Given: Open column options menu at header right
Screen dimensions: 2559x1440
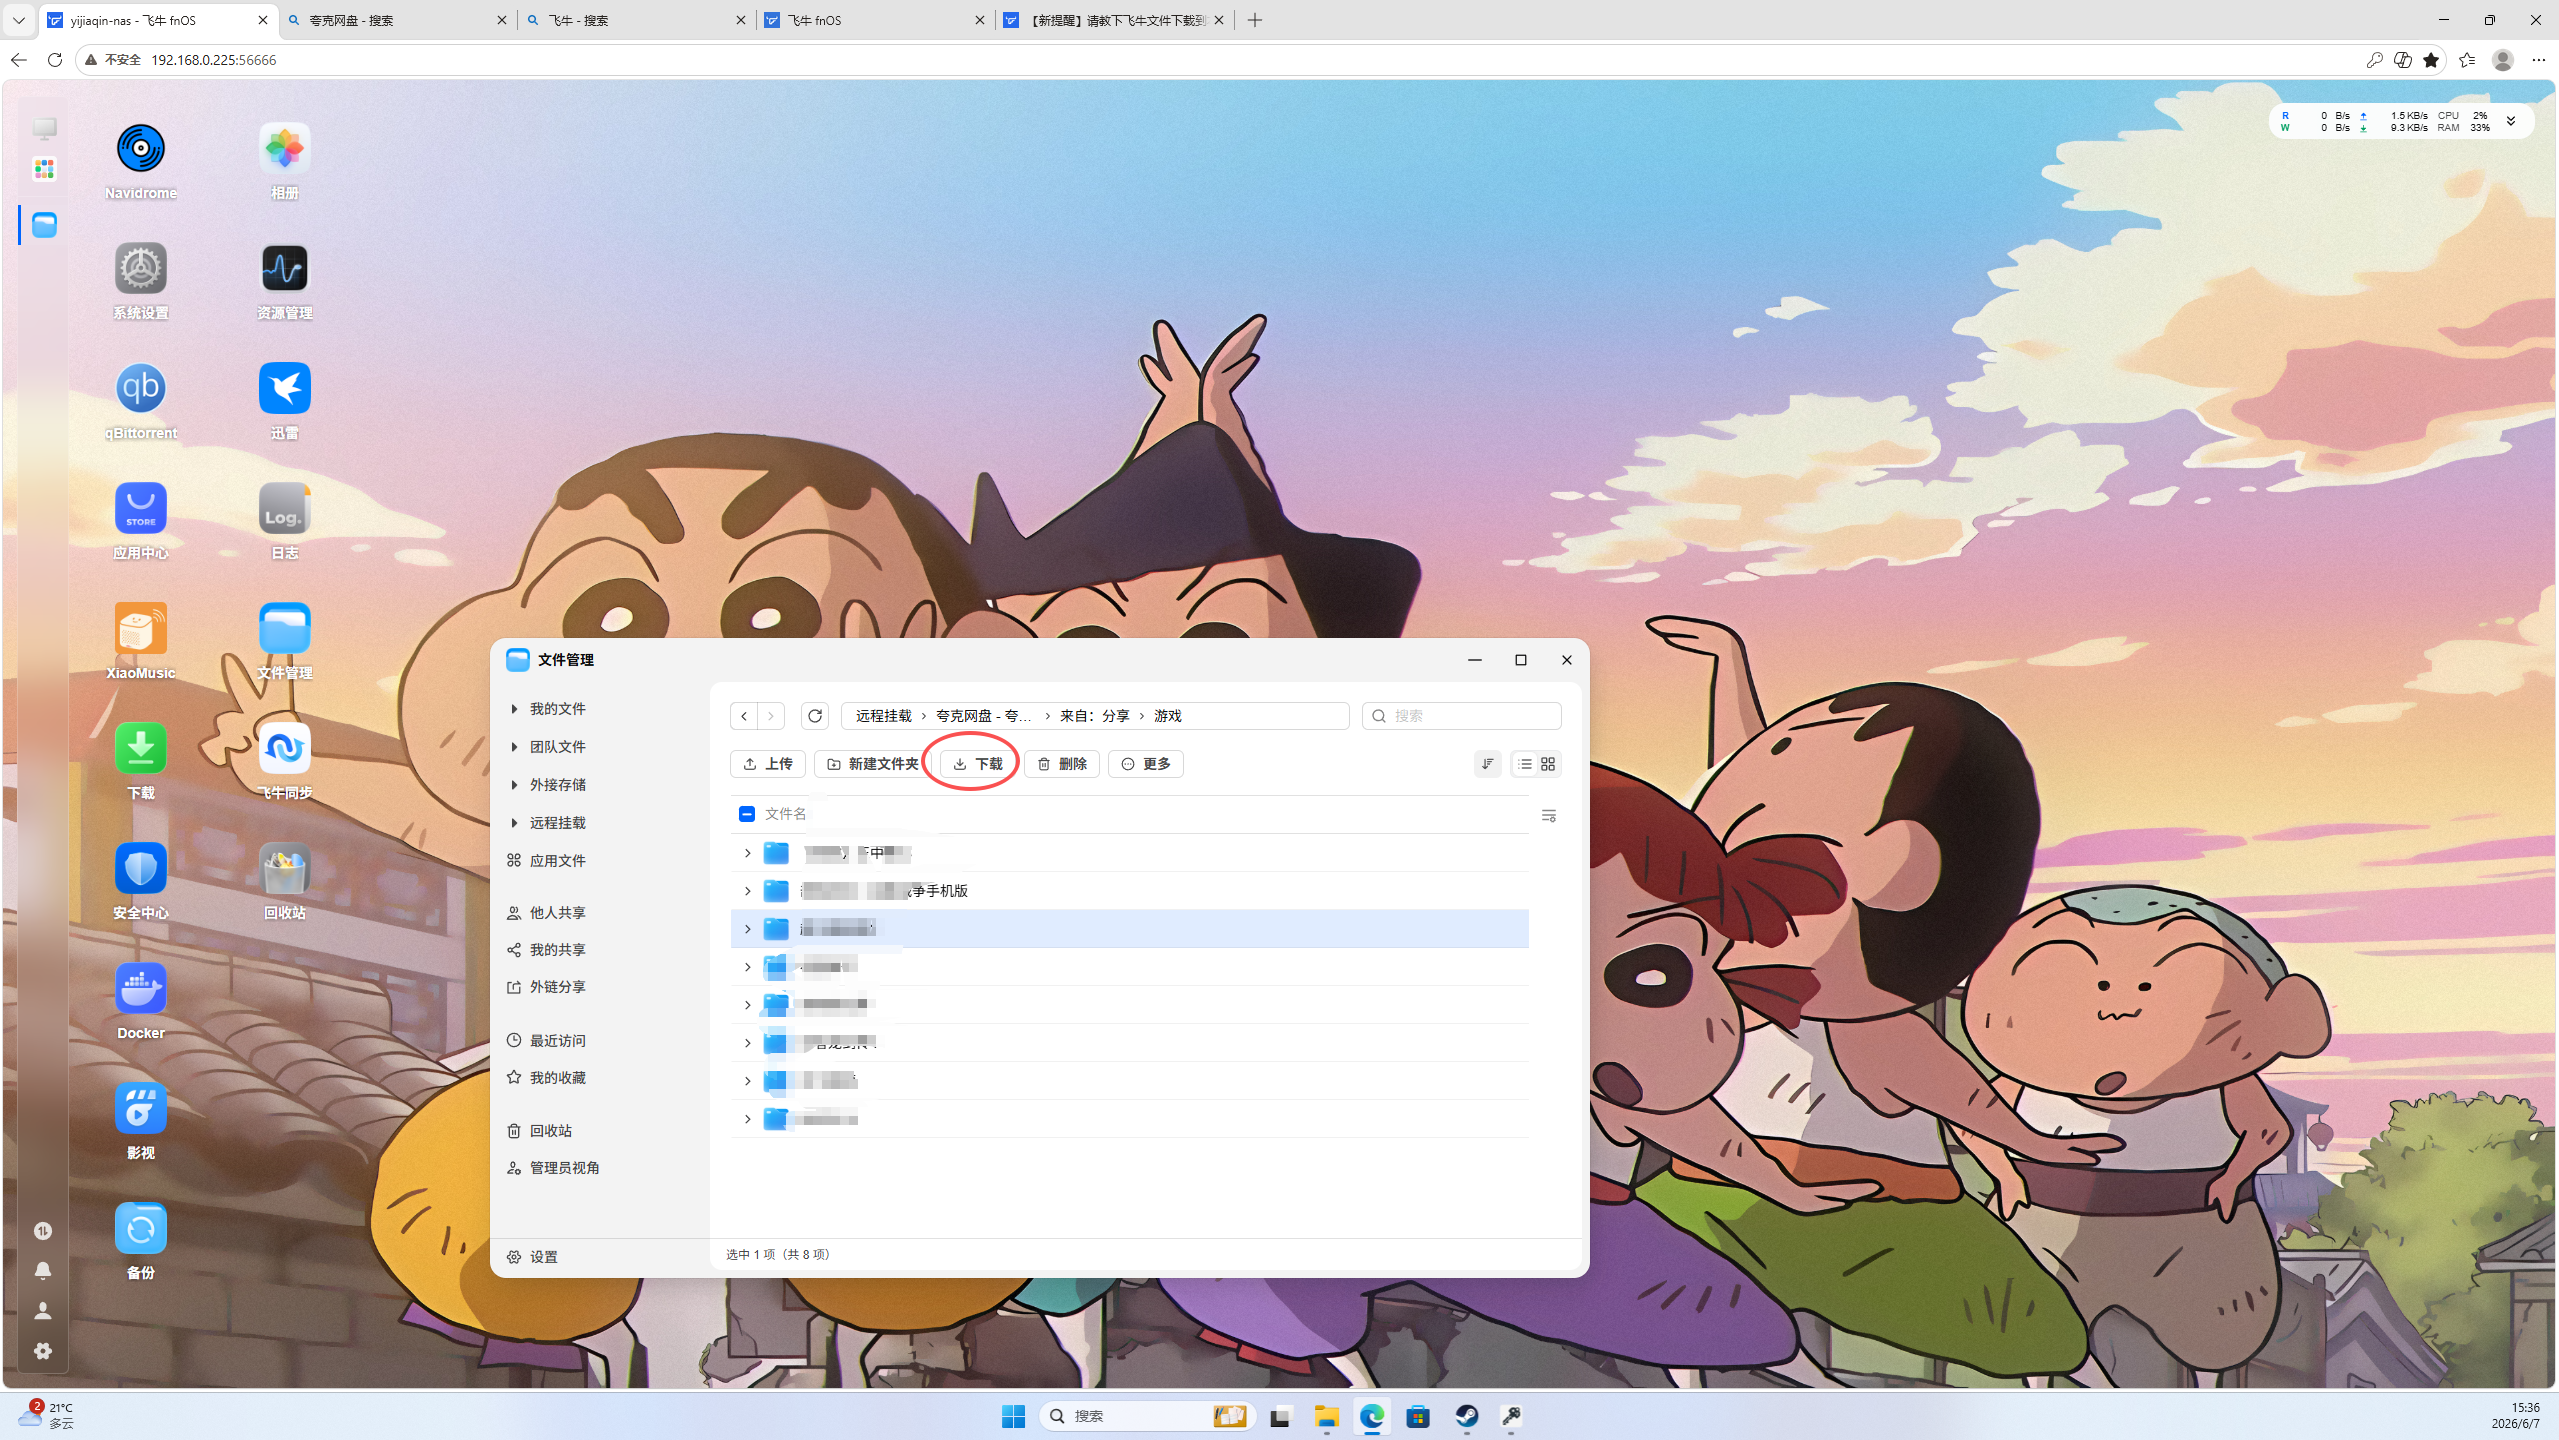Looking at the screenshot, I should 1549,816.
